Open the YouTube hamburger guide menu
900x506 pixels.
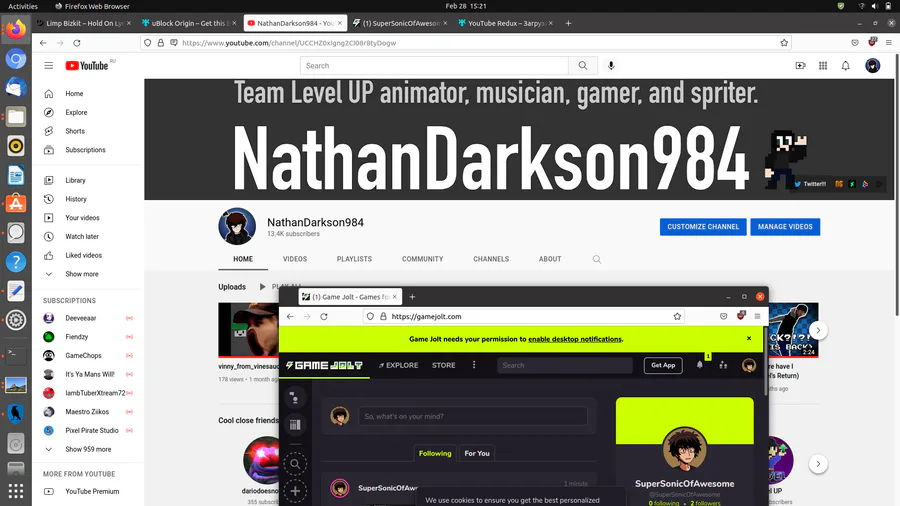(x=49, y=65)
